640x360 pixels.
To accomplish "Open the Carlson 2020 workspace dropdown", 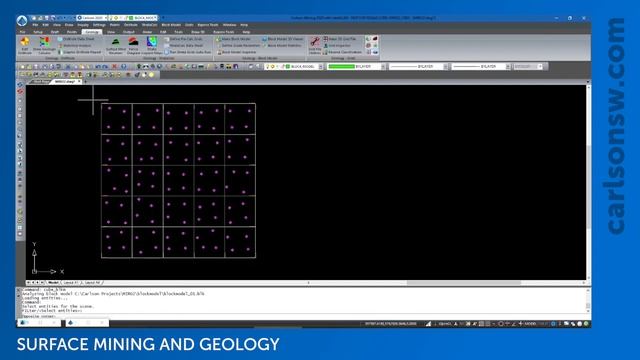I will [92, 18].
